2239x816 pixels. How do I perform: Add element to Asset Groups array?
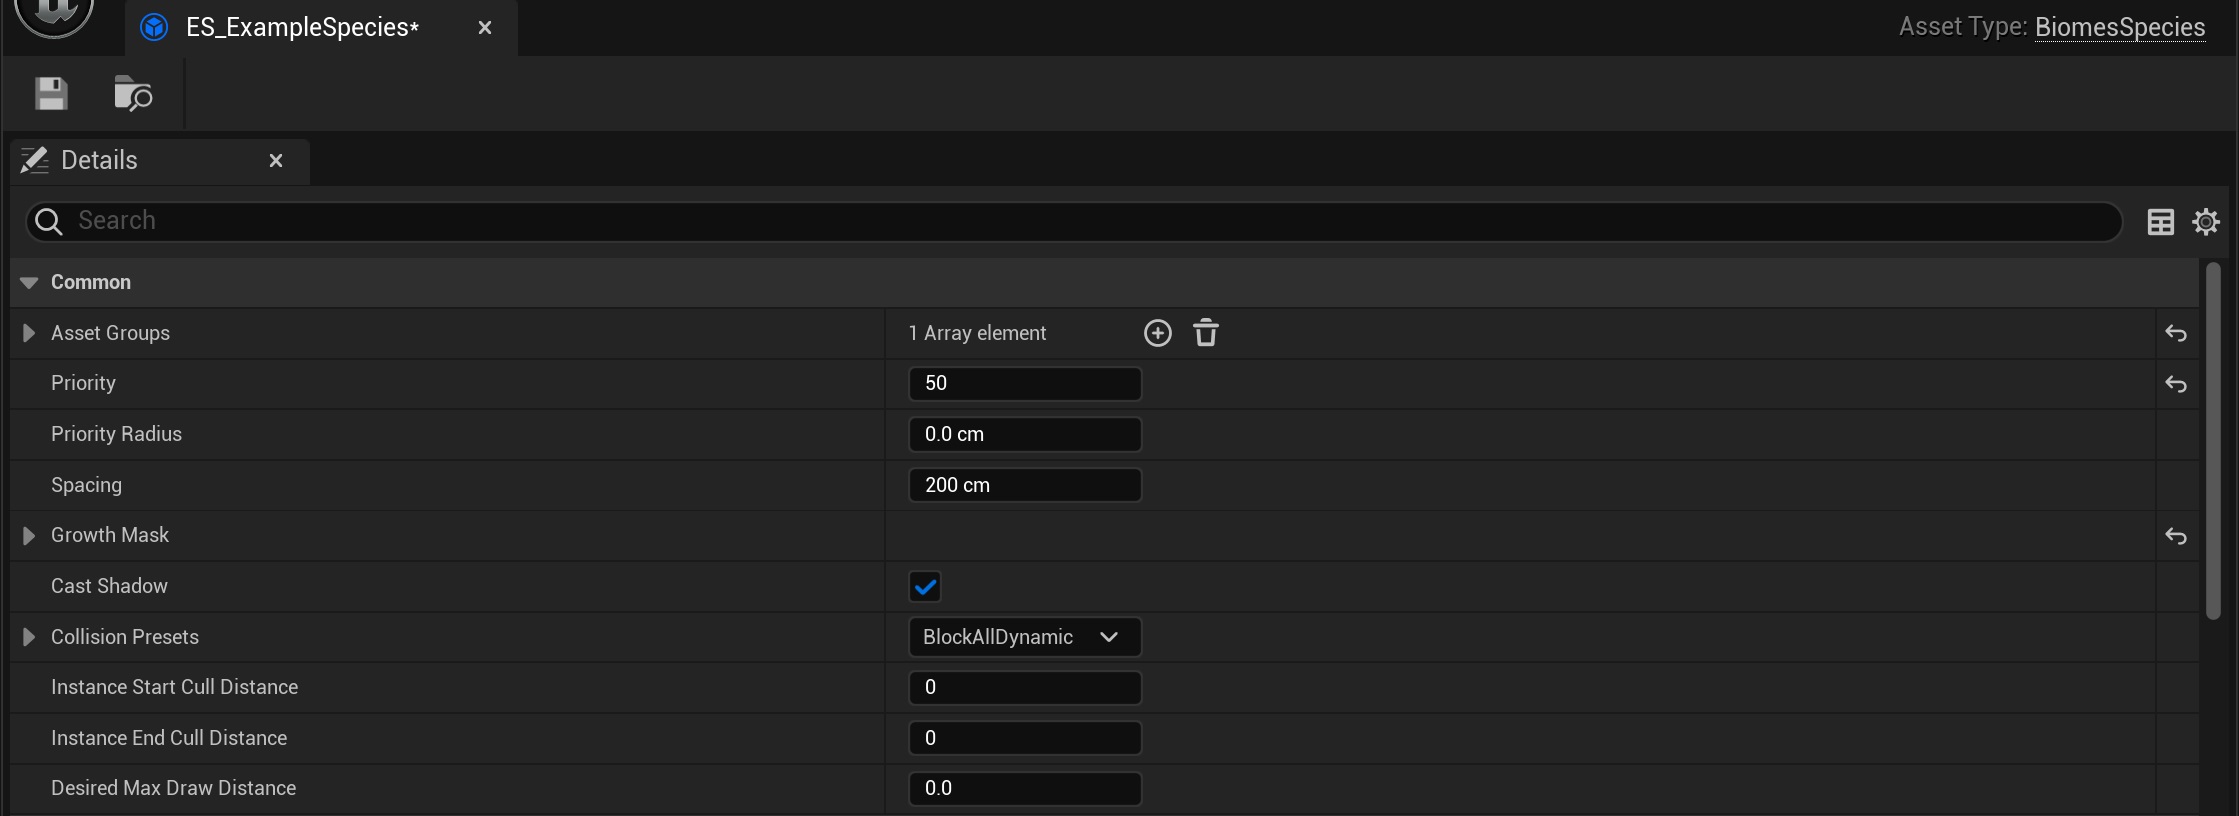click(x=1157, y=333)
